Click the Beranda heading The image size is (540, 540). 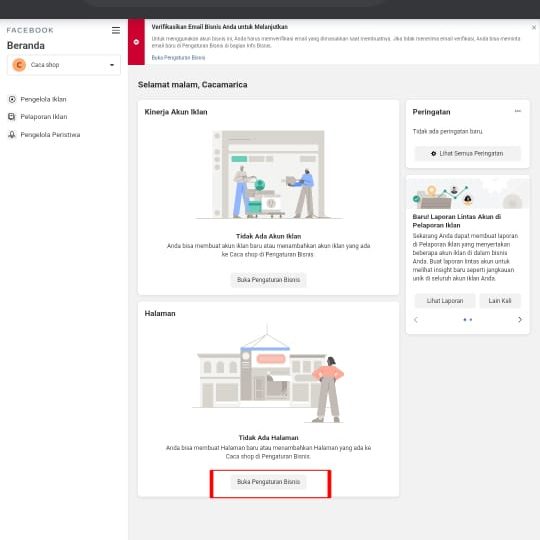point(26,45)
